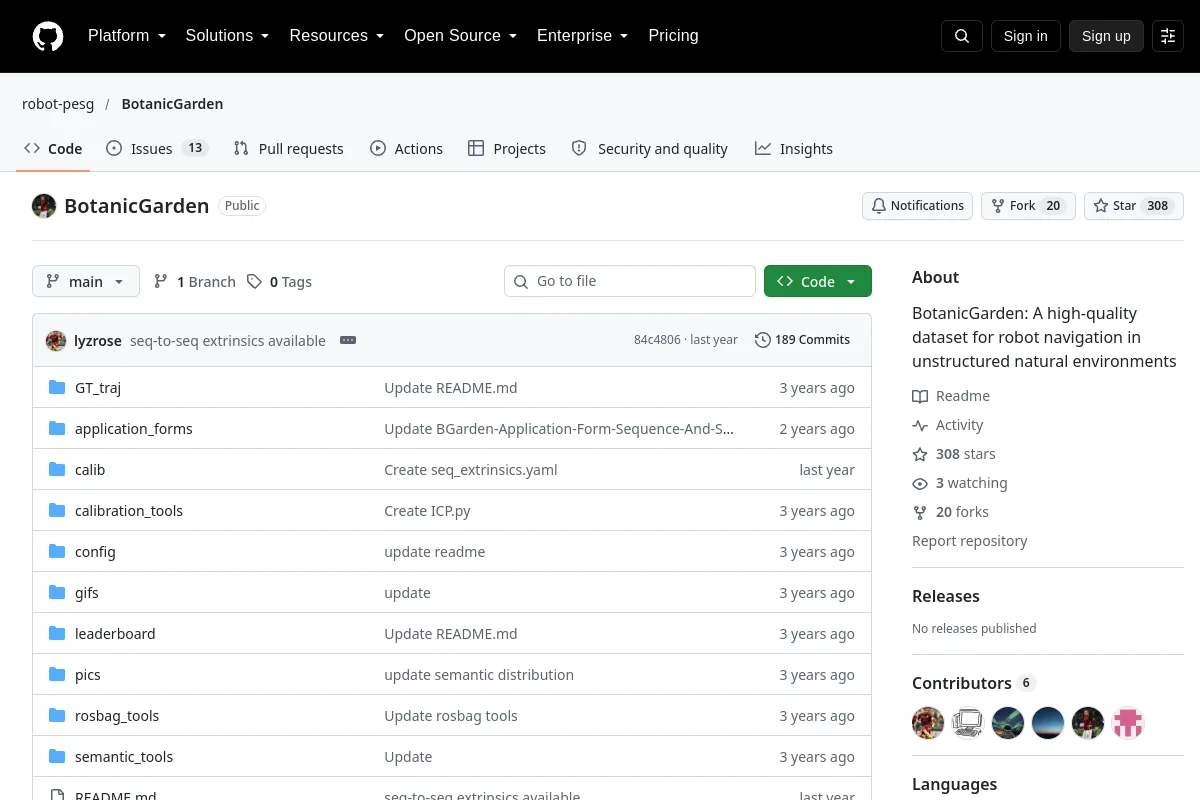Image resolution: width=1200 pixels, height=800 pixels.
Task: Open the Releases heading link
Action: [946, 596]
